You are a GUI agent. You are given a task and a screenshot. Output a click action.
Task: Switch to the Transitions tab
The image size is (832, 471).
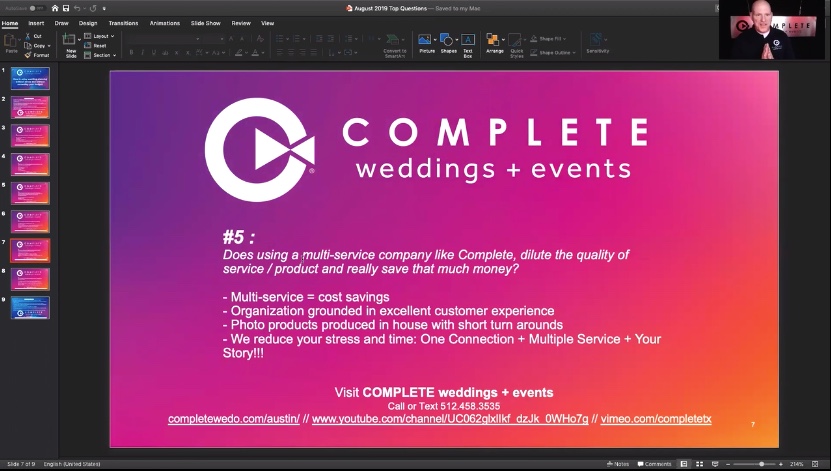pyautogui.click(x=123, y=23)
